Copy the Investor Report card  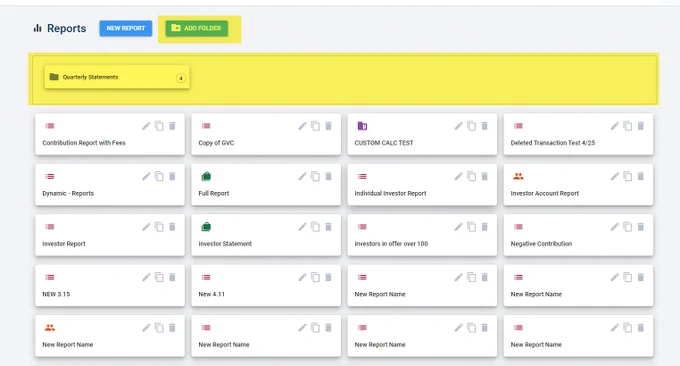[159, 227]
